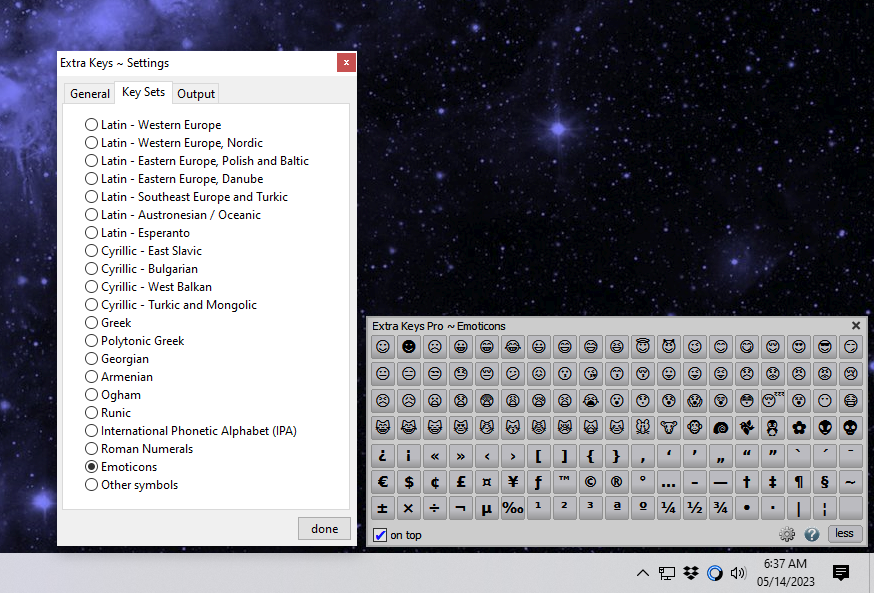Image resolution: width=874 pixels, height=593 pixels.
Task: Insert the cow face emoticon
Action: tap(669, 427)
